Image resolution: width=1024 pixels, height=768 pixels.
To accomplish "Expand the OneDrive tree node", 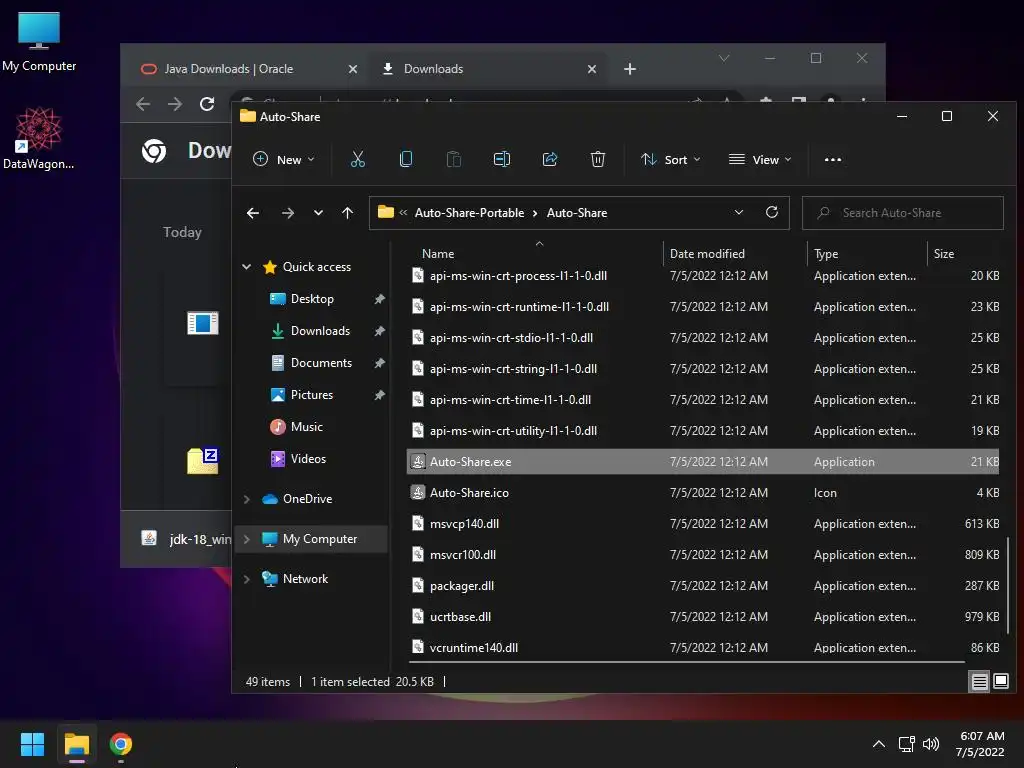I will point(247,499).
